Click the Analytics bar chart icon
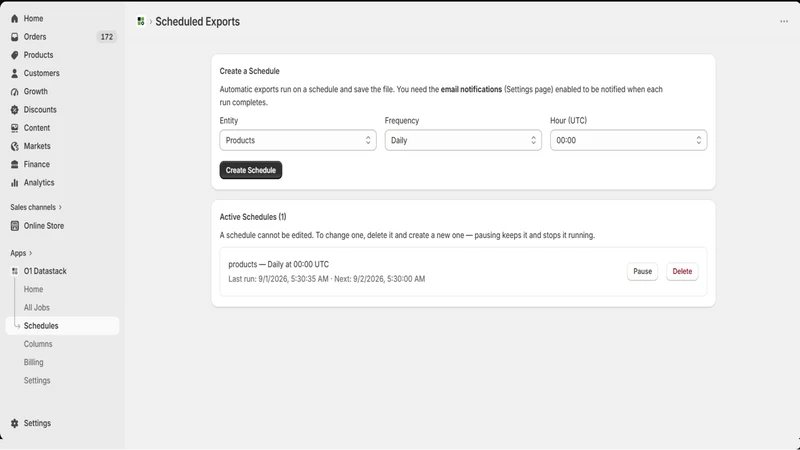The image size is (800, 450). tap(14, 183)
